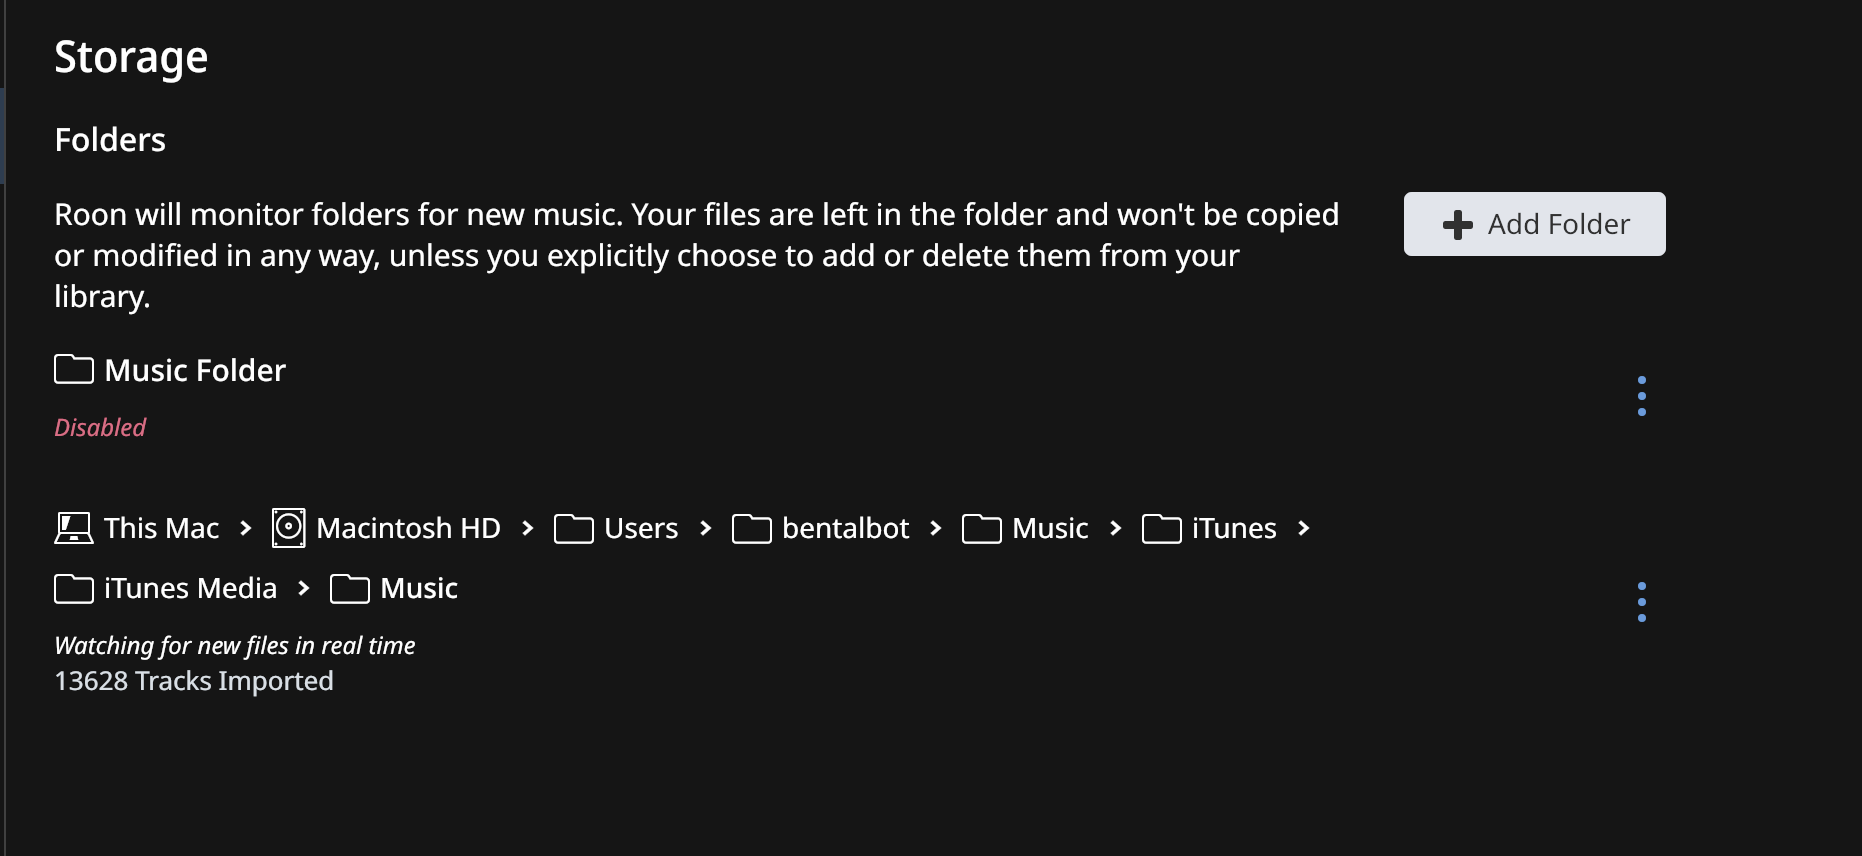Click chevron after iTunes Media

pos(304,588)
